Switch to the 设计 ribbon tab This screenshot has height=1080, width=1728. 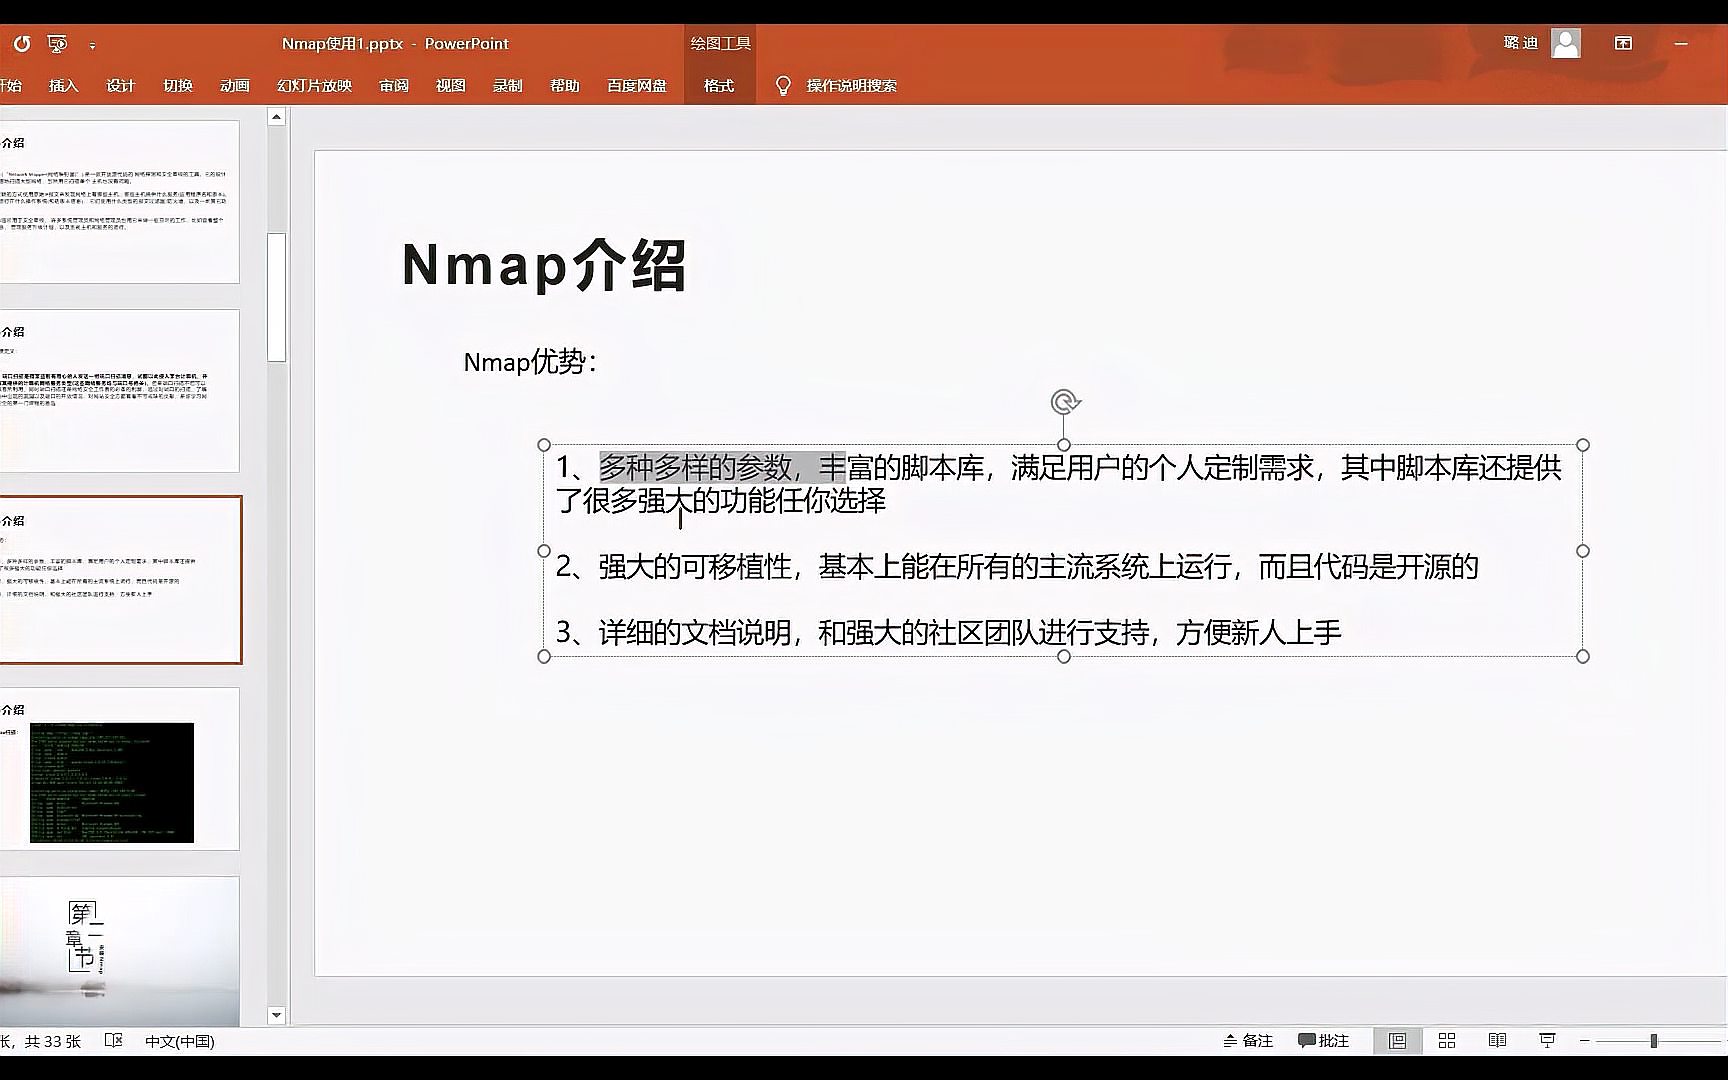[x=120, y=86]
